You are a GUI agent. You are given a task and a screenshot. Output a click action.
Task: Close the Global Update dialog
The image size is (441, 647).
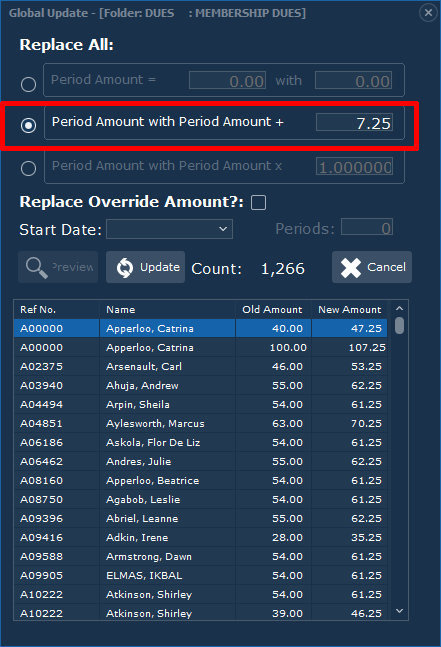point(429,13)
